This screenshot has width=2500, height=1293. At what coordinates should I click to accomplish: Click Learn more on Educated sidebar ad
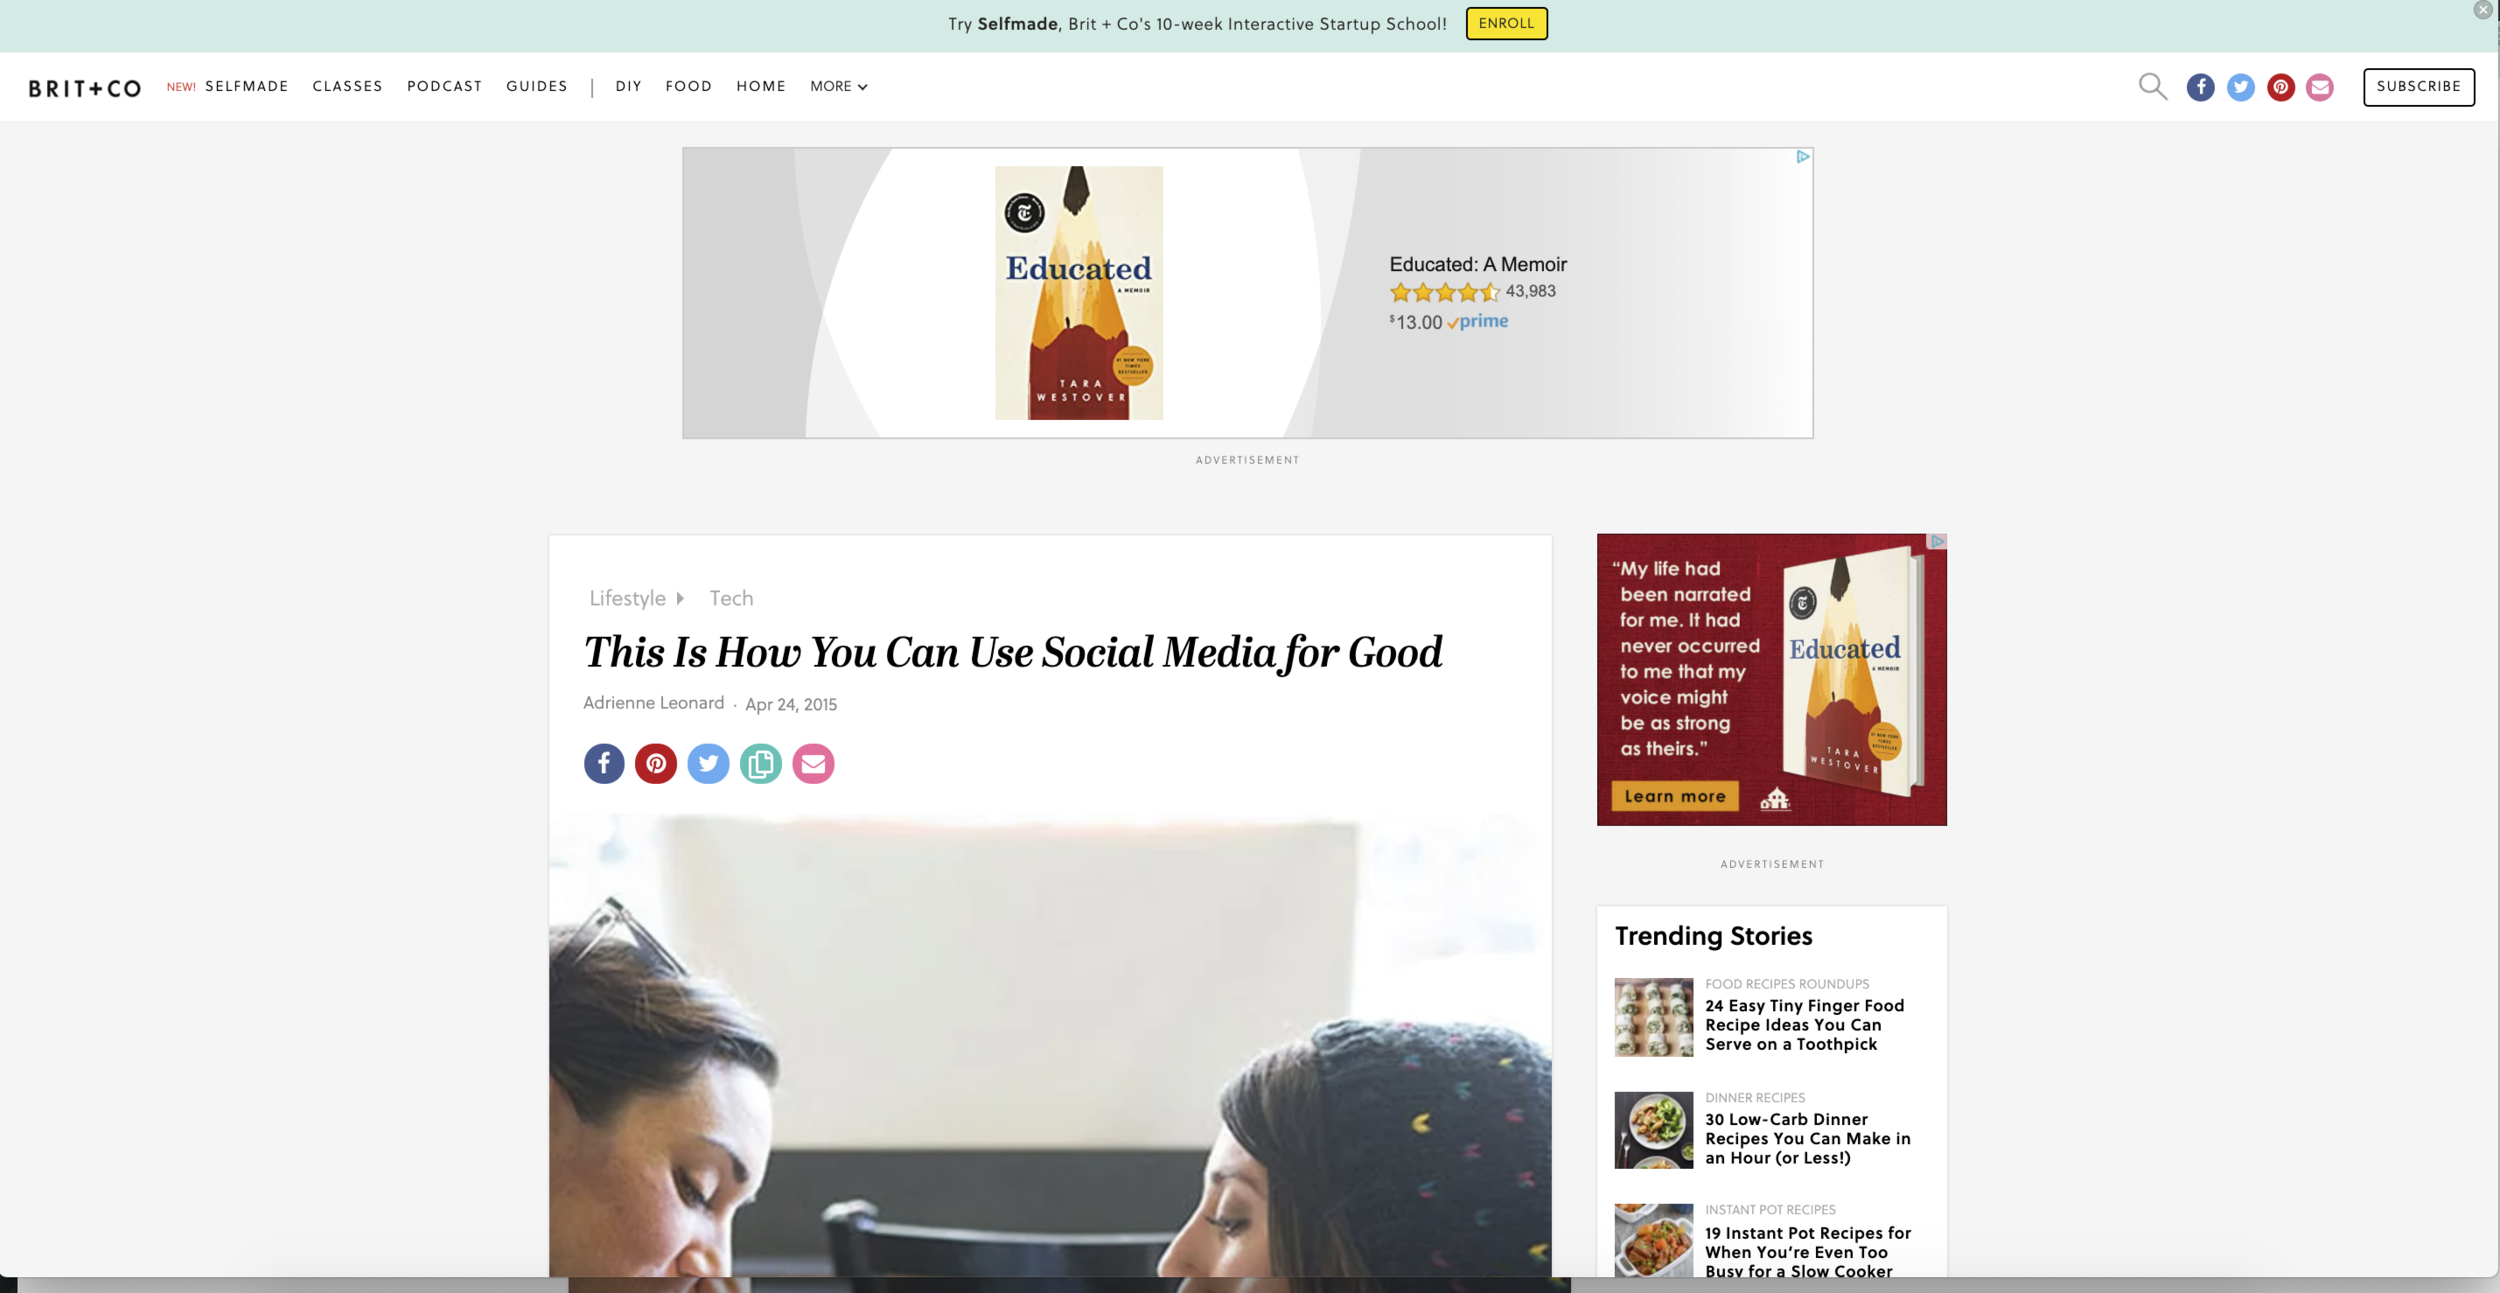click(1675, 796)
